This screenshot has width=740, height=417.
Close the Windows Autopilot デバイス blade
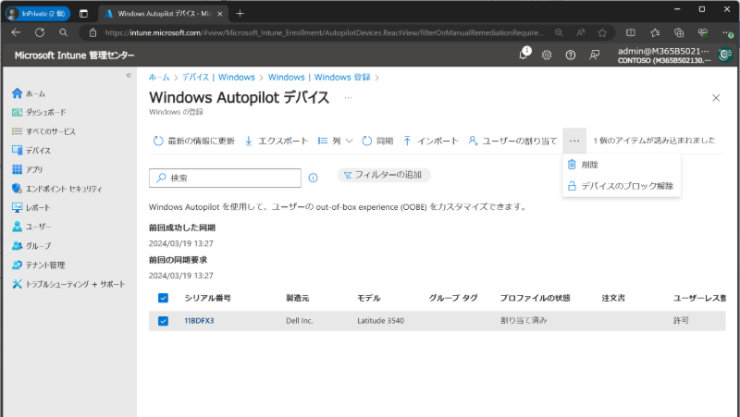[x=716, y=98]
